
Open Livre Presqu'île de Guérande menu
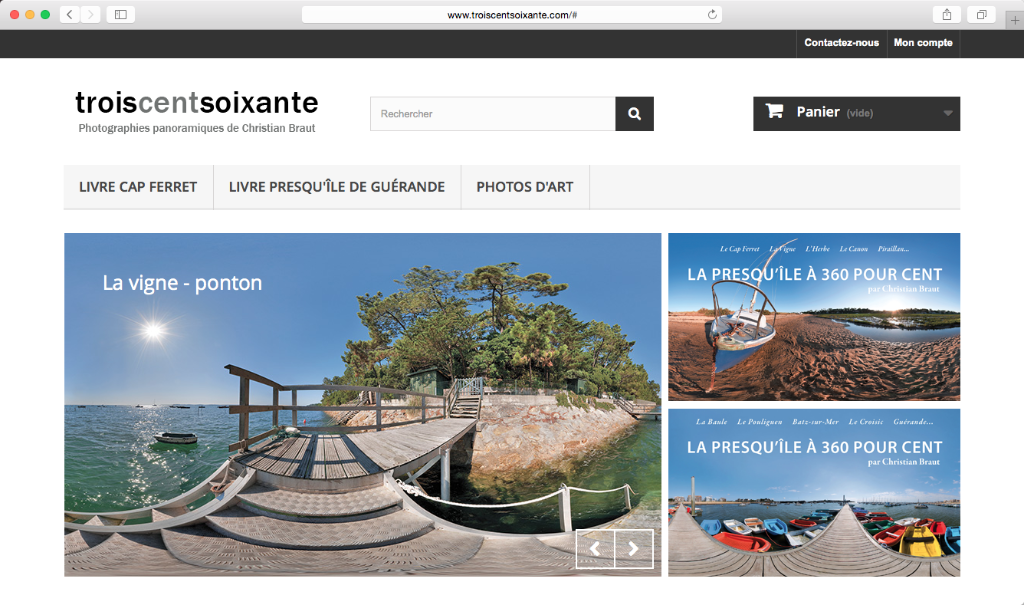(x=336, y=187)
